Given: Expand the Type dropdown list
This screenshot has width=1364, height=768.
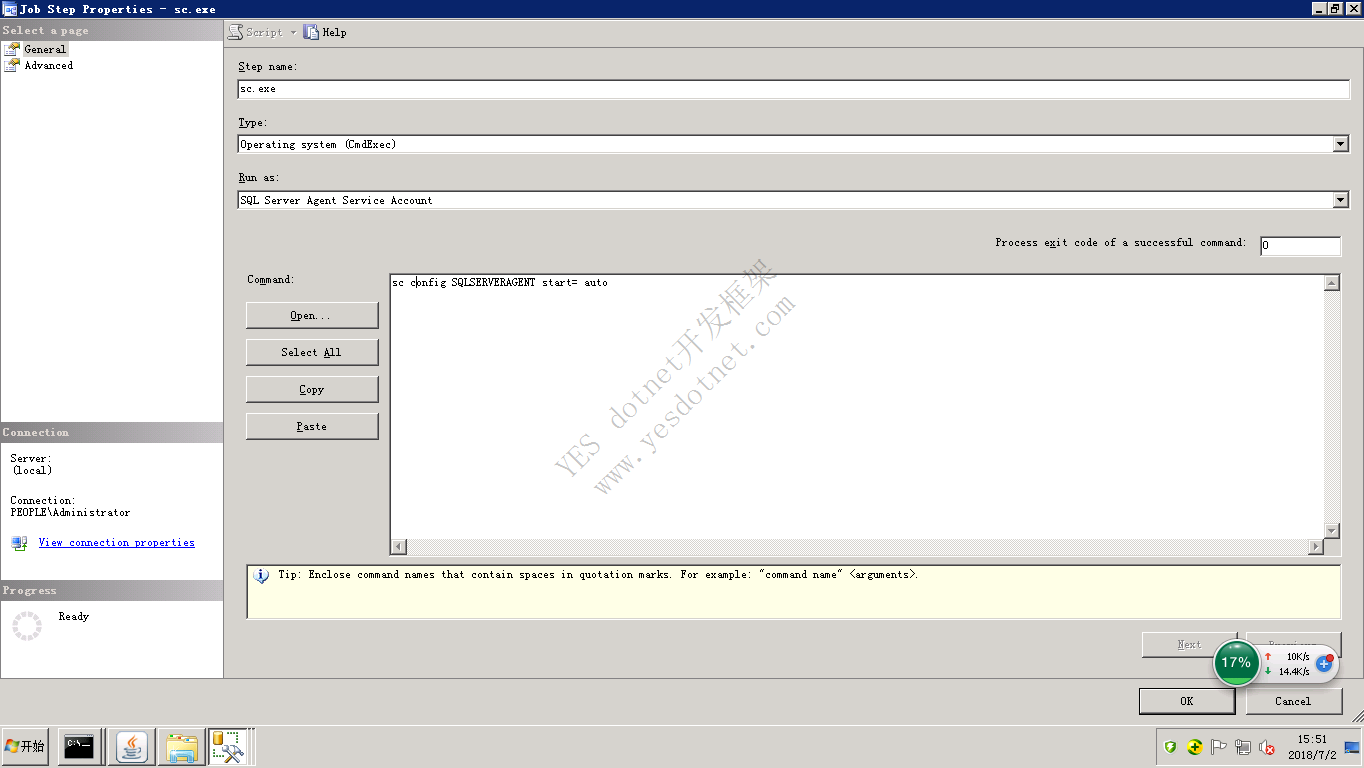Looking at the screenshot, I should (x=1340, y=144).
